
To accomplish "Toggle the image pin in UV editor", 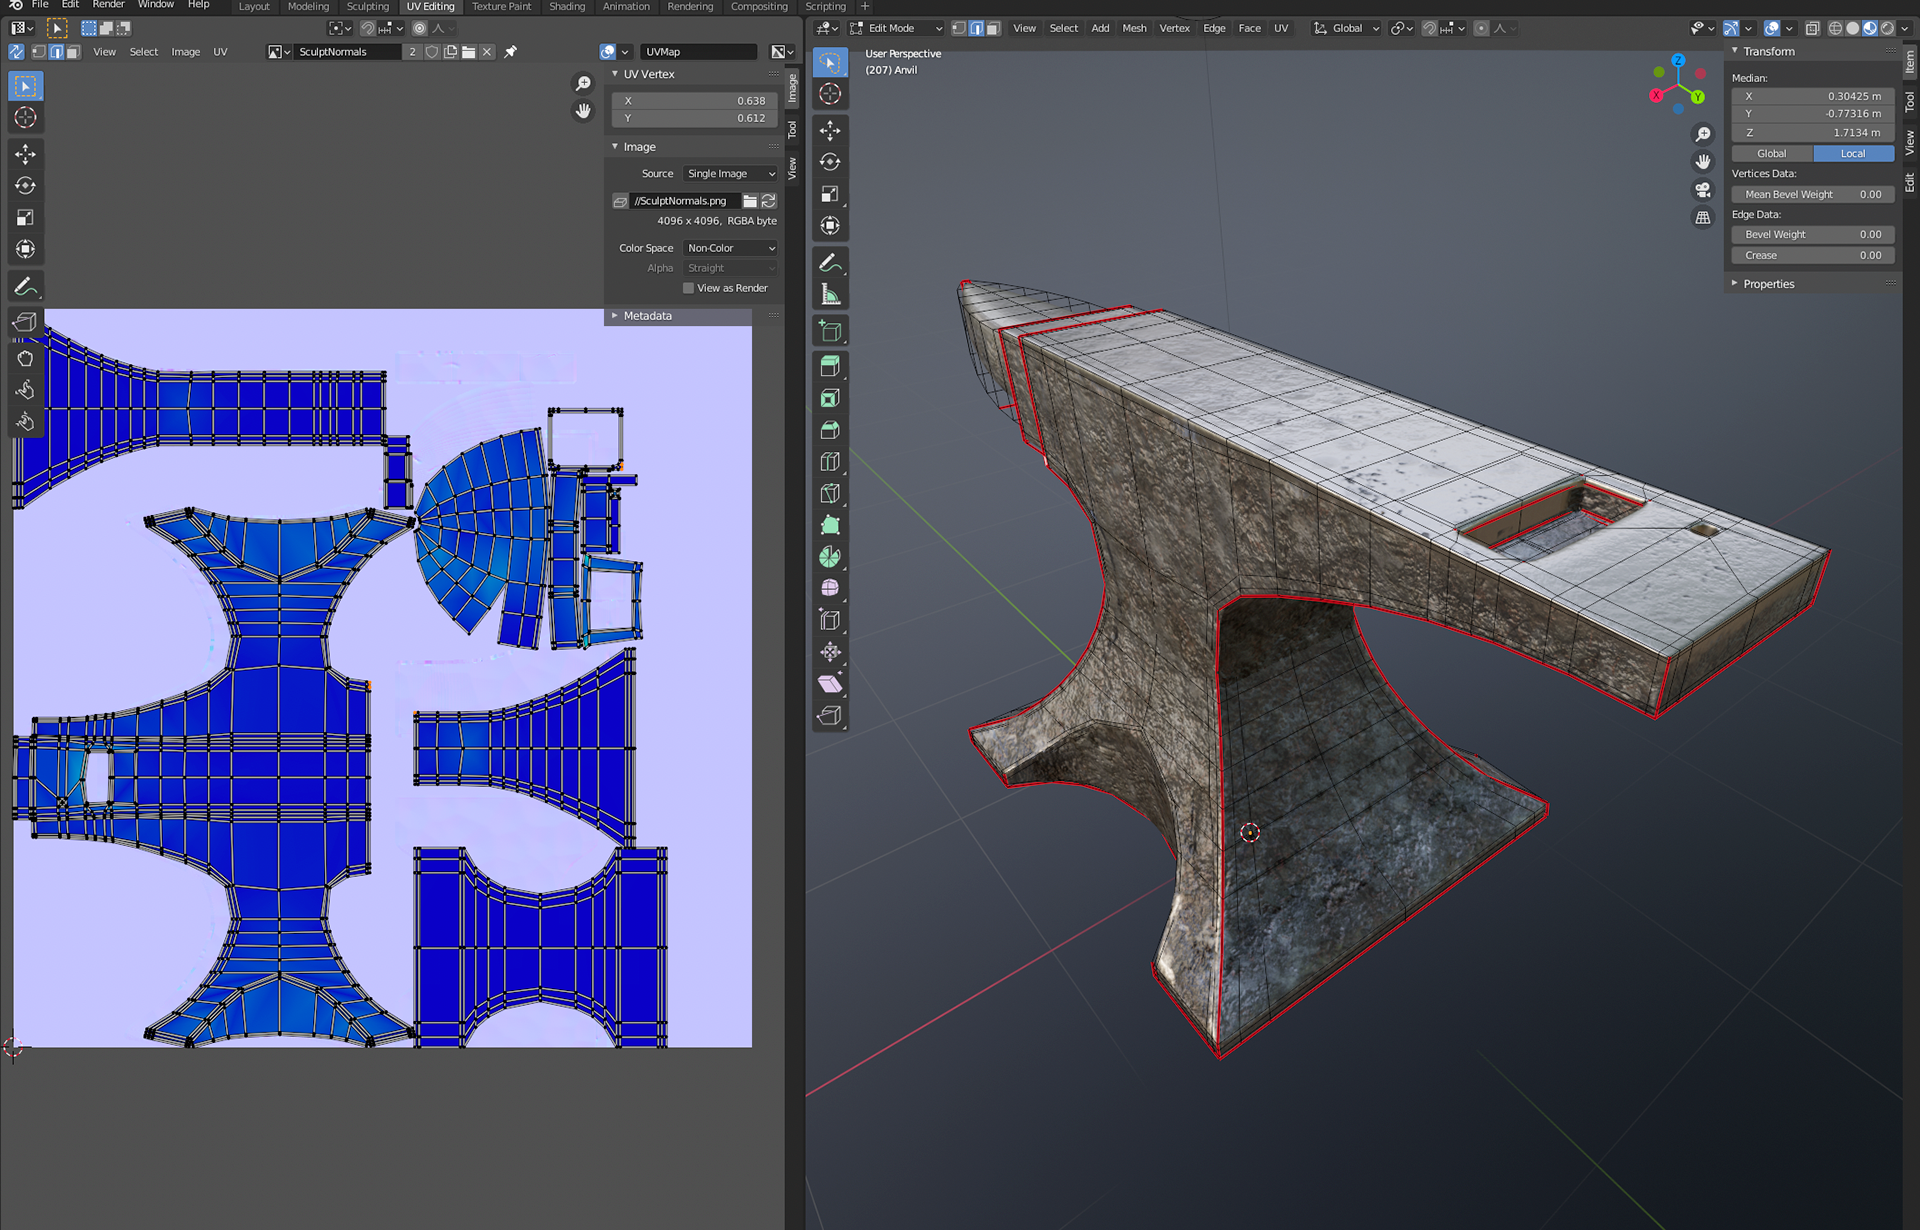I will pos(511,52).
